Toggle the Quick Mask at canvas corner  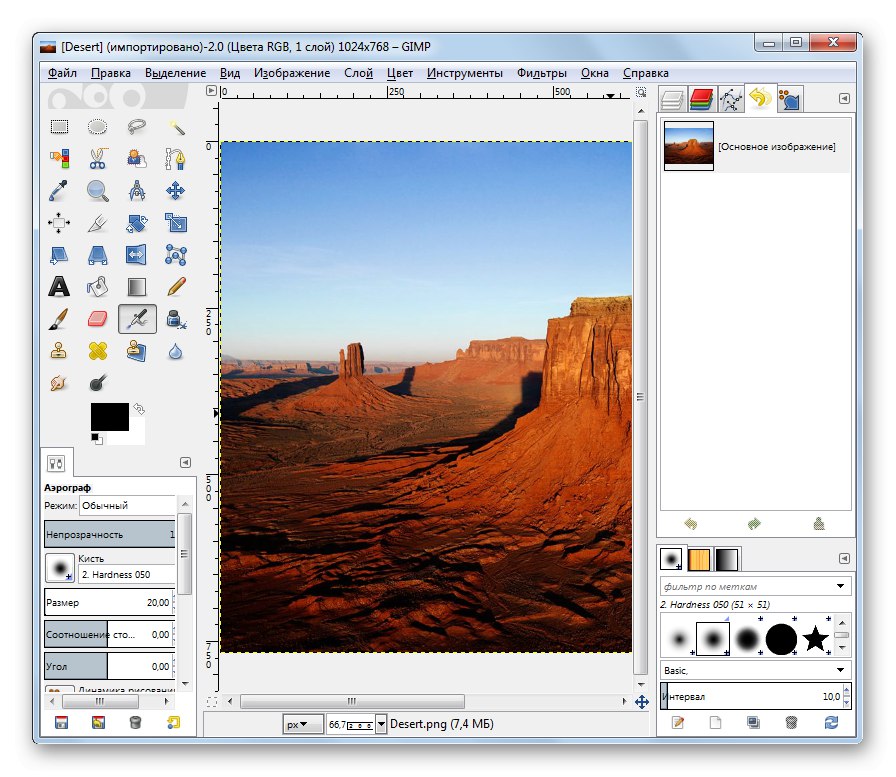tap(212, 702)
